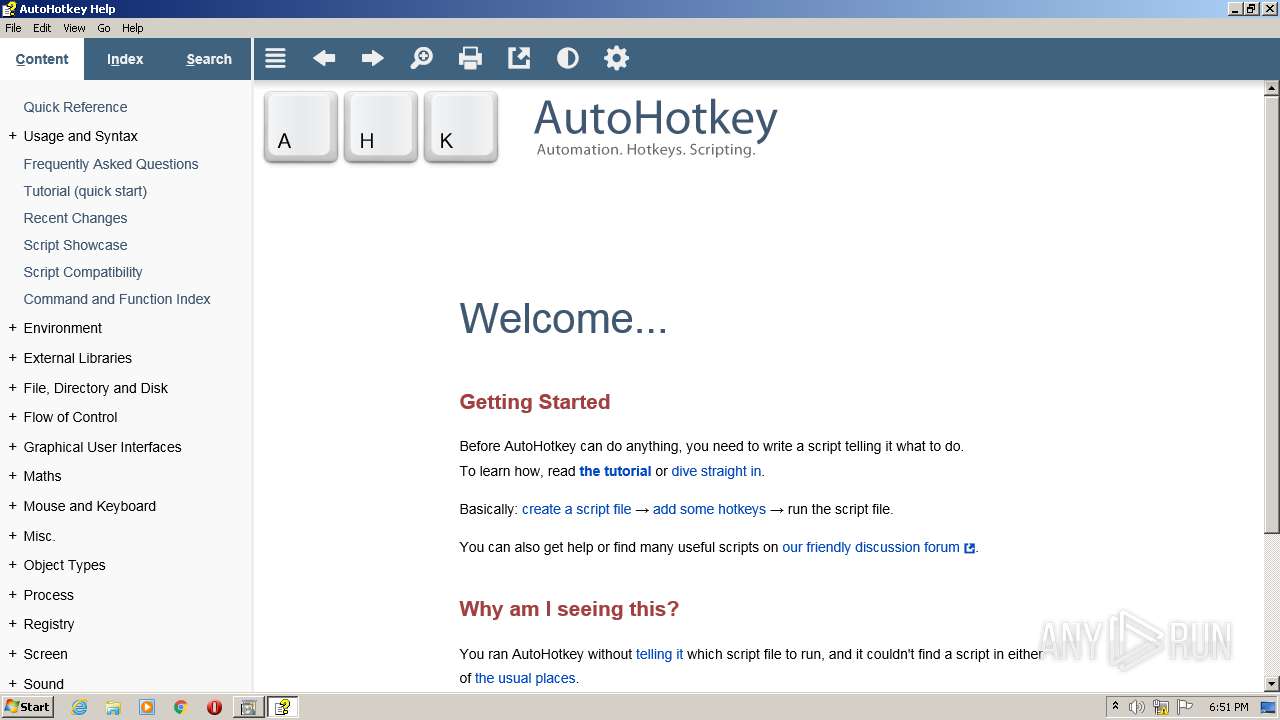Launch Internet Explorer from the taskbar

[x=79, y=707]
